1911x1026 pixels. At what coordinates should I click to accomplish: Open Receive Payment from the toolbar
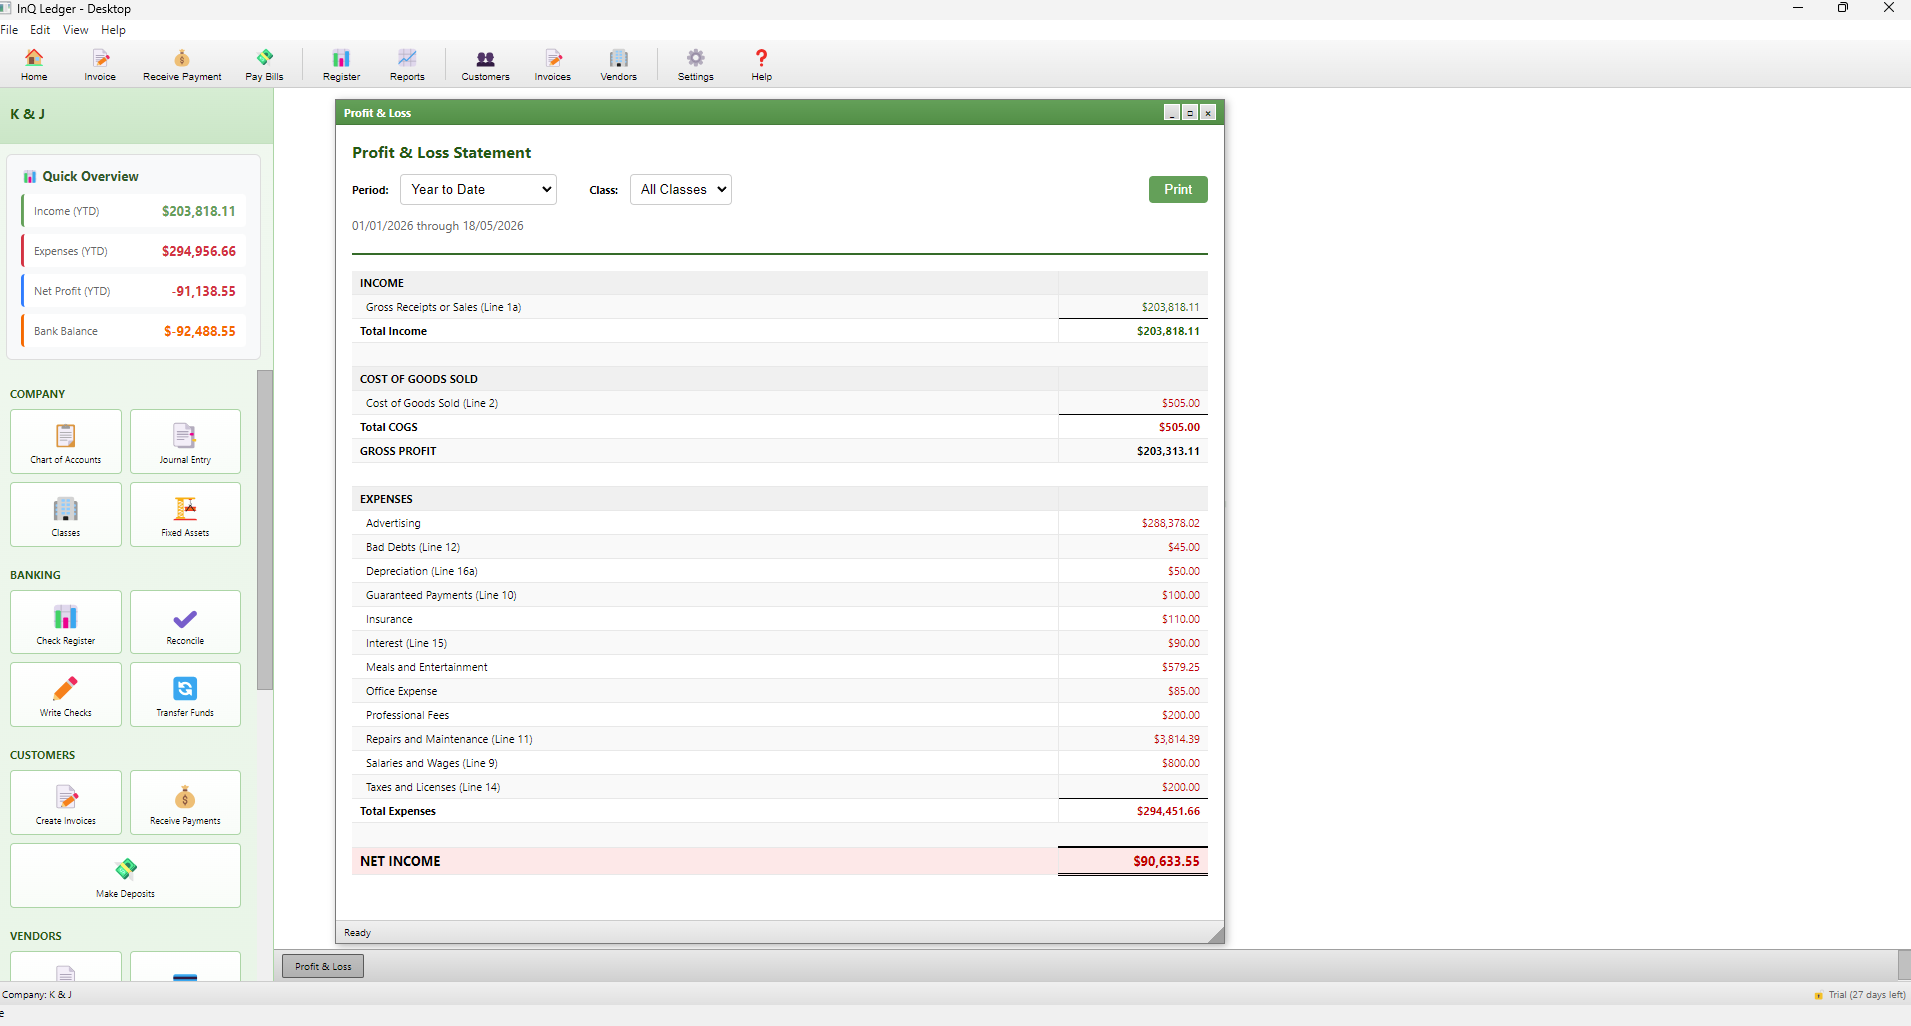point(182,65)
